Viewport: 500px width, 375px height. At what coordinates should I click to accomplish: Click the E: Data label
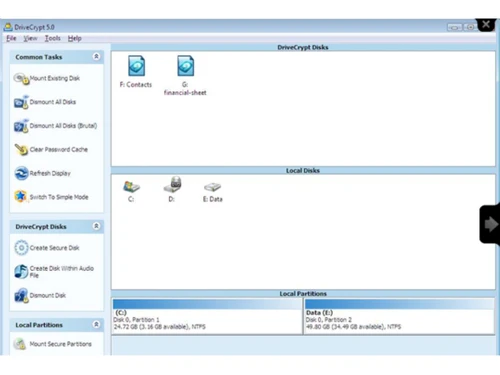coord(213,199)
